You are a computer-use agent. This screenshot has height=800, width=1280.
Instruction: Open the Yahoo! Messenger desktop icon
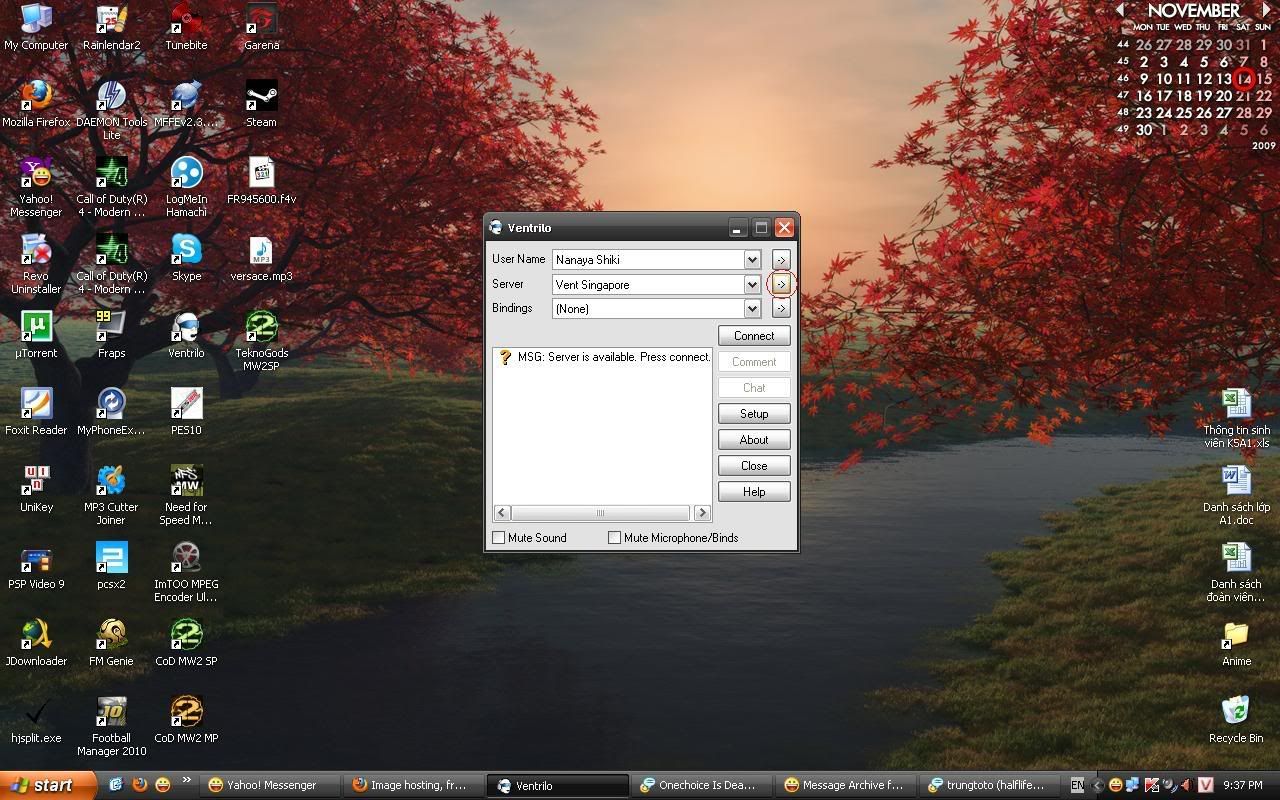36,187
